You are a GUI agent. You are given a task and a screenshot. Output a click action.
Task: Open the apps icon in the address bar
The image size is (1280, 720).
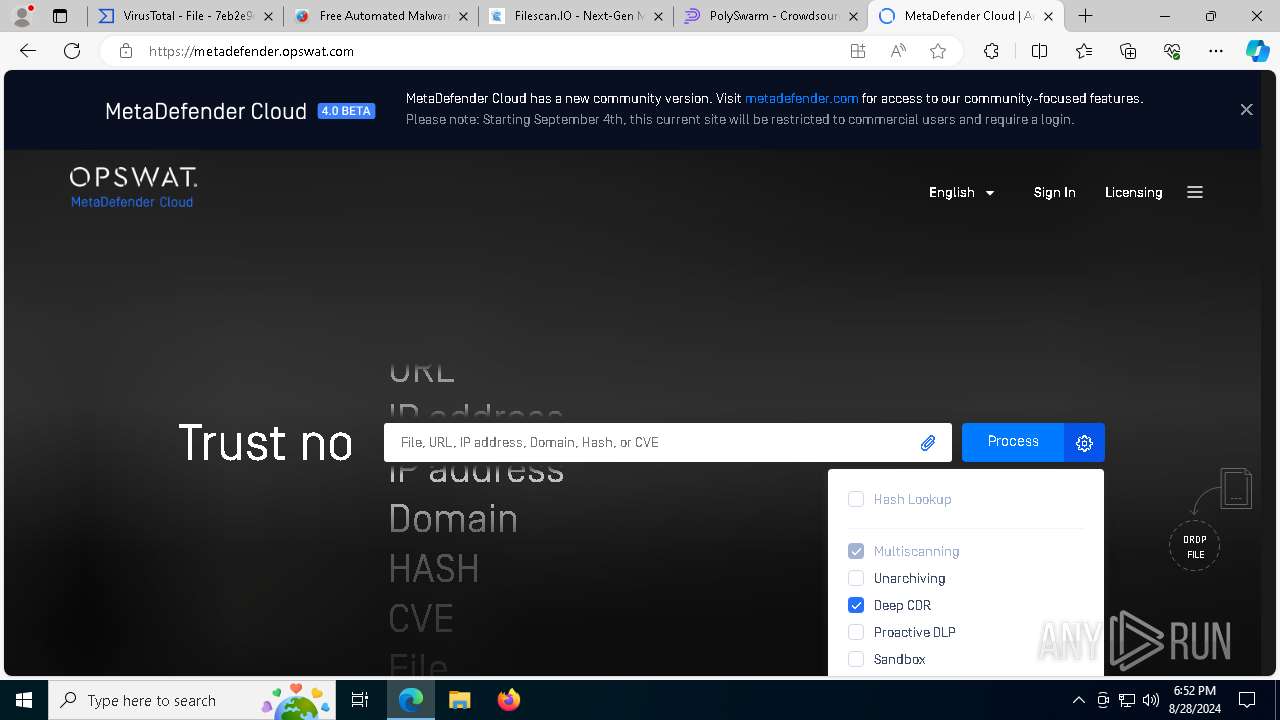click(858, 51)
